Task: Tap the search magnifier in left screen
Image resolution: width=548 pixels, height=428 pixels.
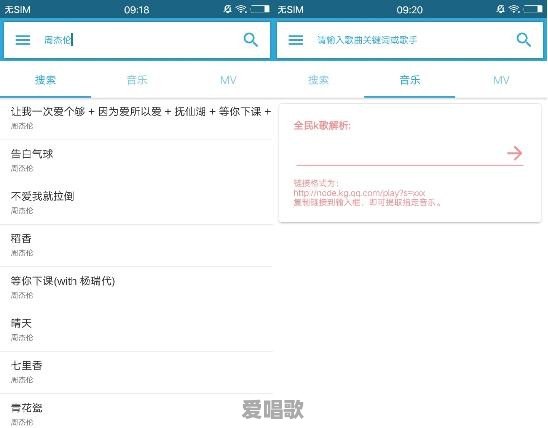Action: click(x=251, y=40)
